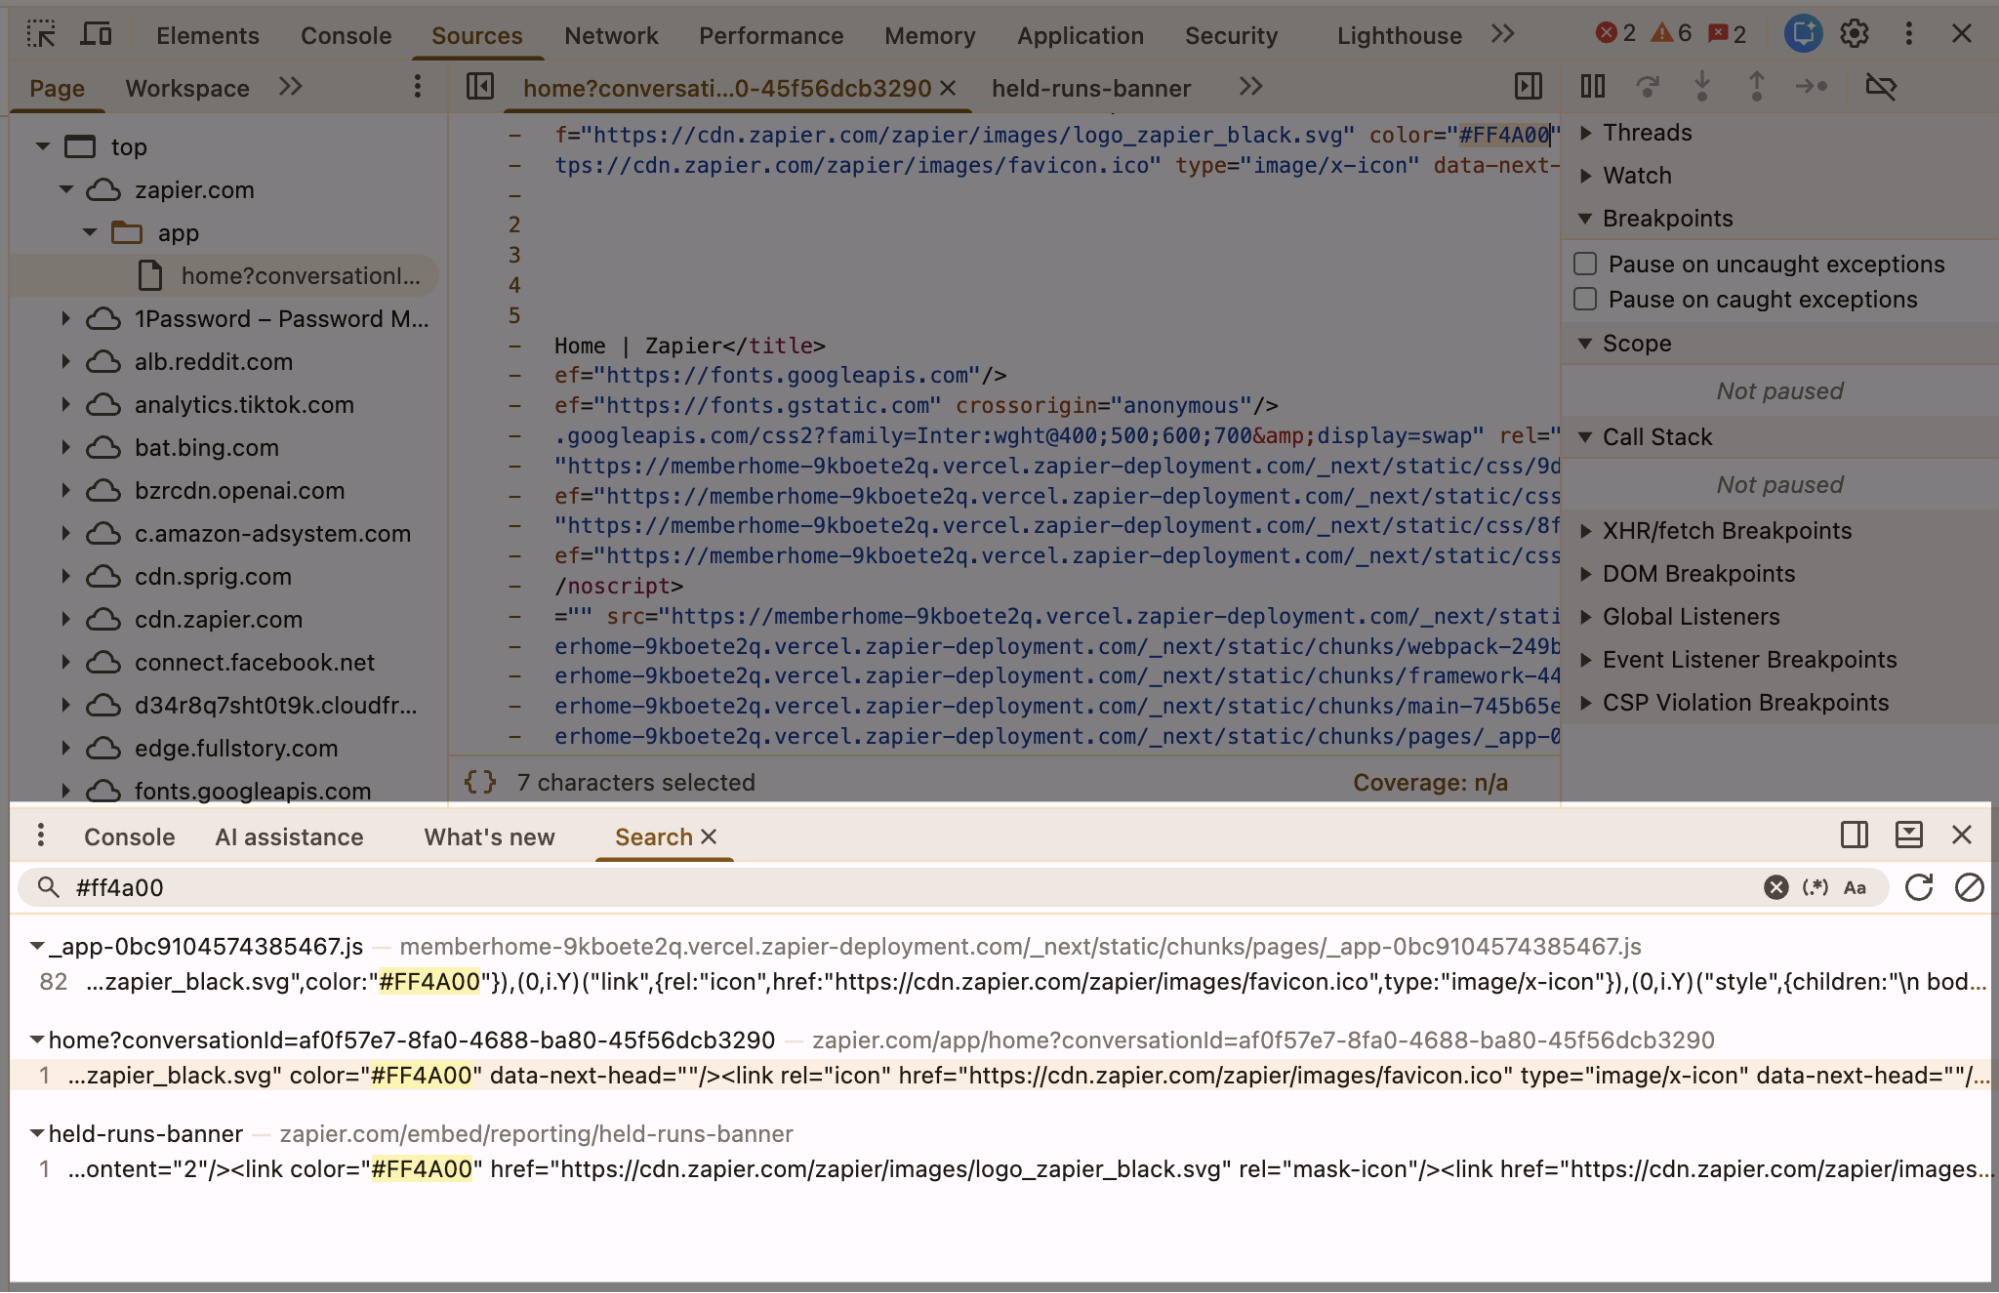Image resolution: width=1999 pixels, height=1293 pixels.
Task: Toggle the device toolbar icon
Action: point(96,34)
